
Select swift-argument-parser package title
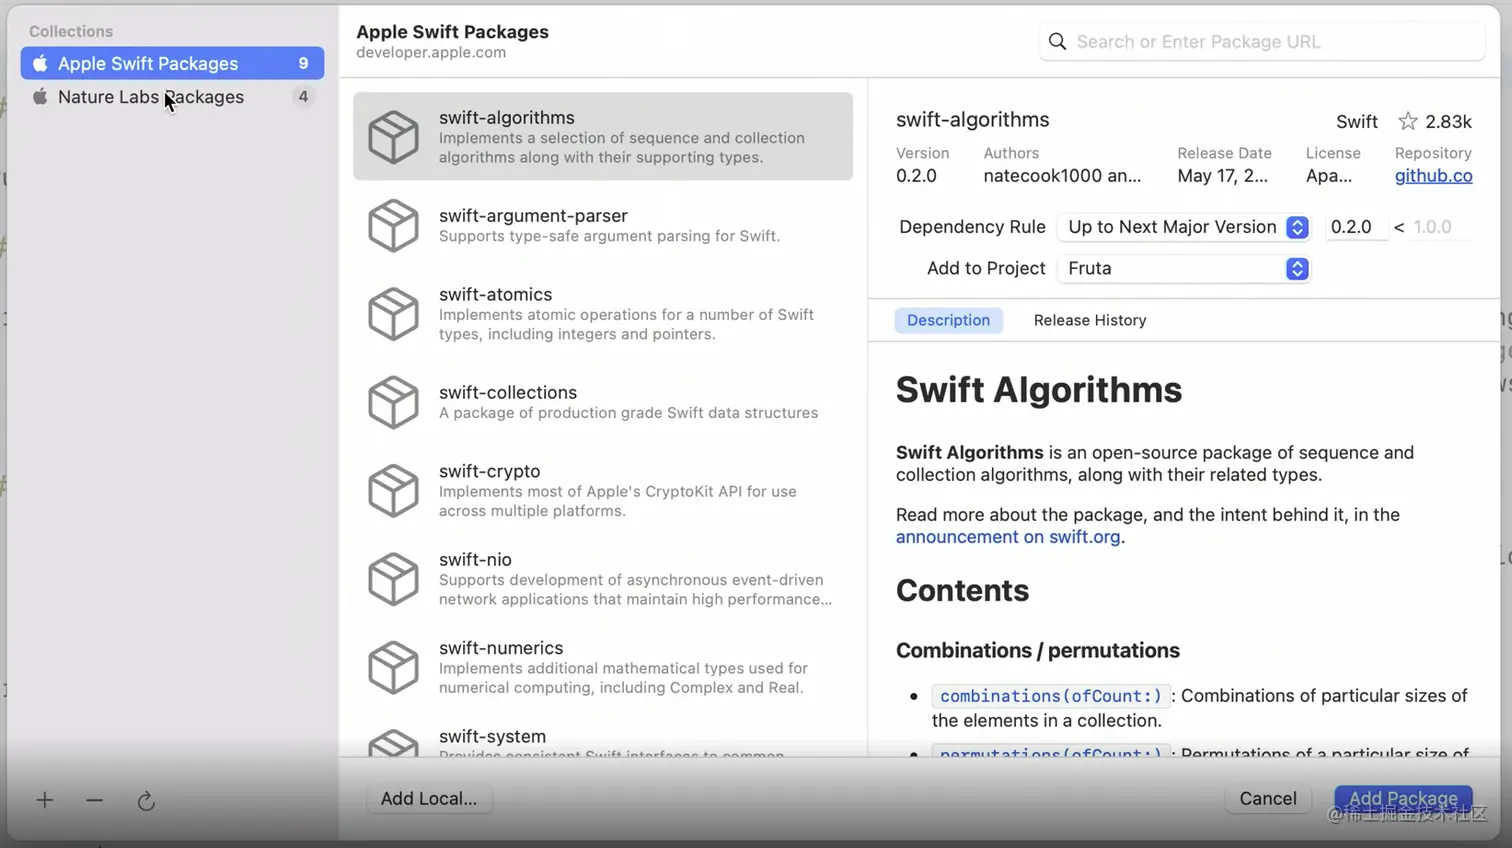point(533,216)
